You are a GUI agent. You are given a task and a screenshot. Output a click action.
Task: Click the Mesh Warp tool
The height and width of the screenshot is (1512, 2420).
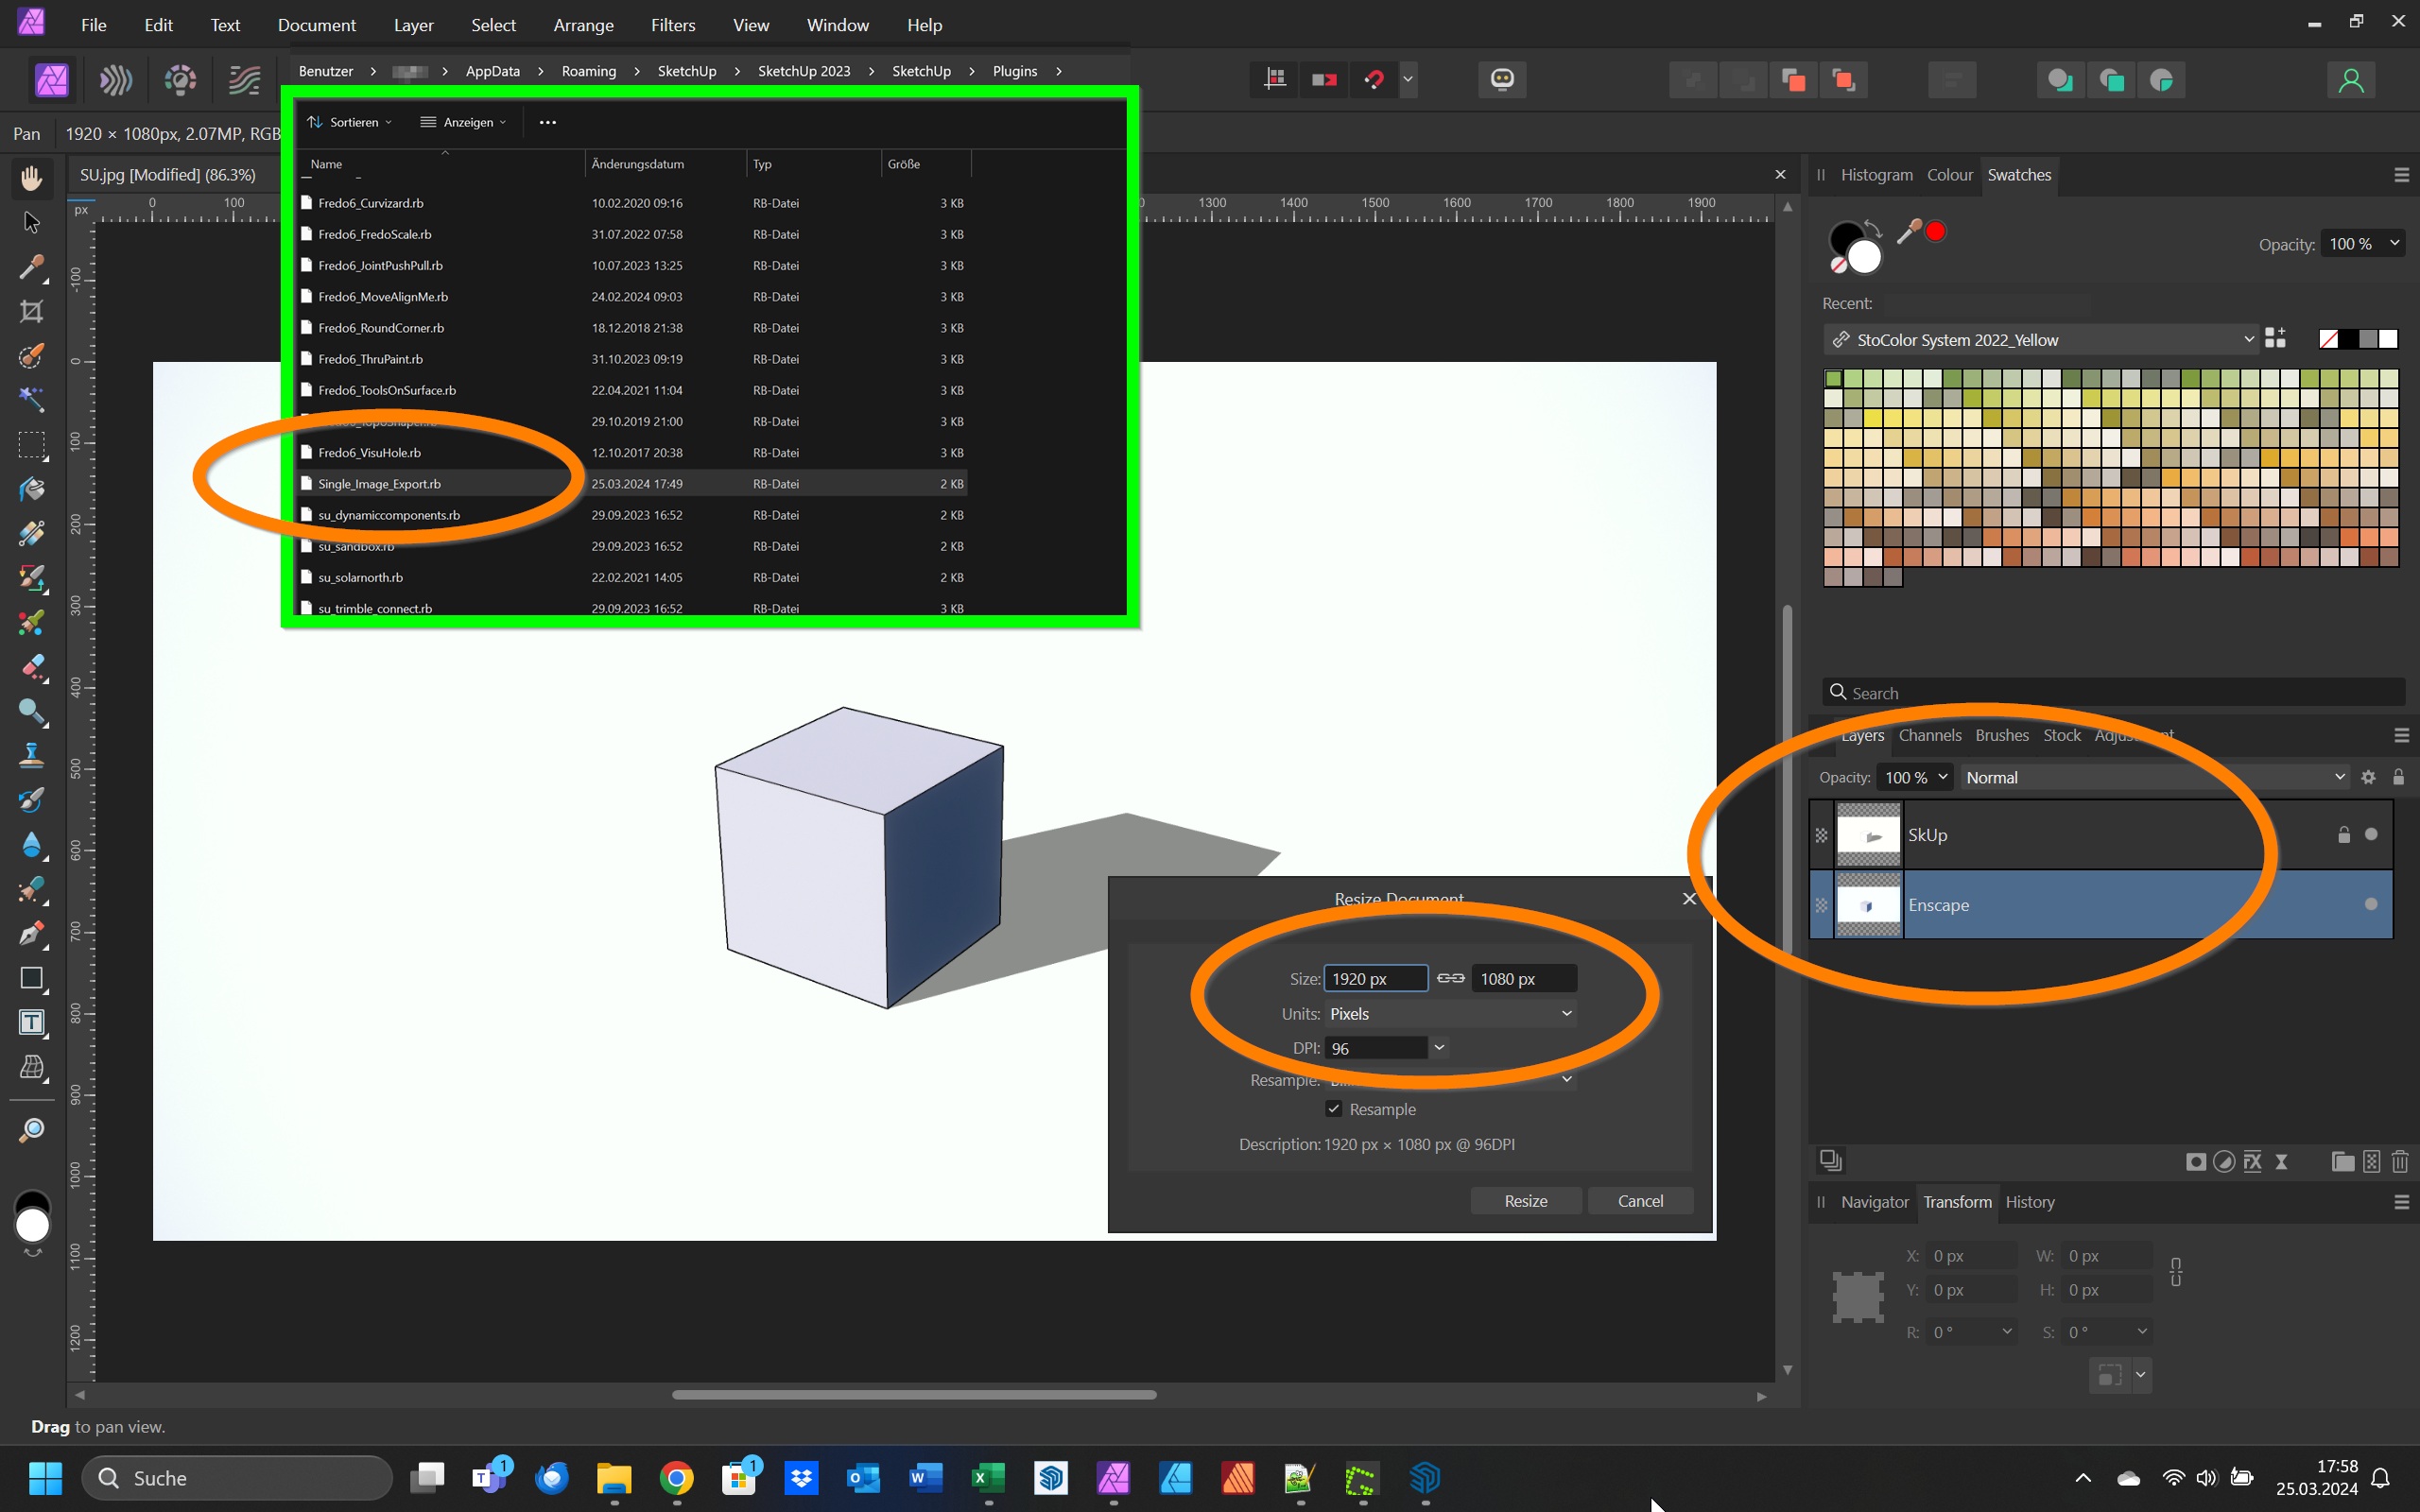[x=31, y=1067]
